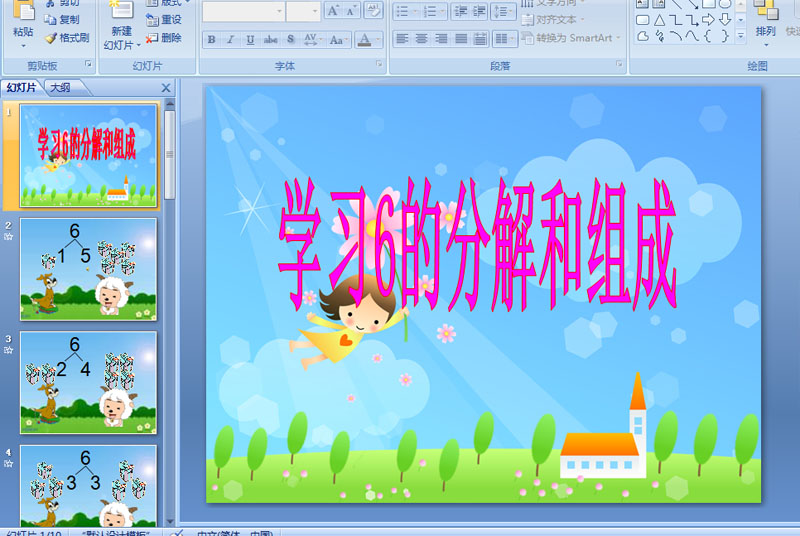Select slide 1 title thumbnail
The width and height of the screenshot is (800, 536).
88,156
